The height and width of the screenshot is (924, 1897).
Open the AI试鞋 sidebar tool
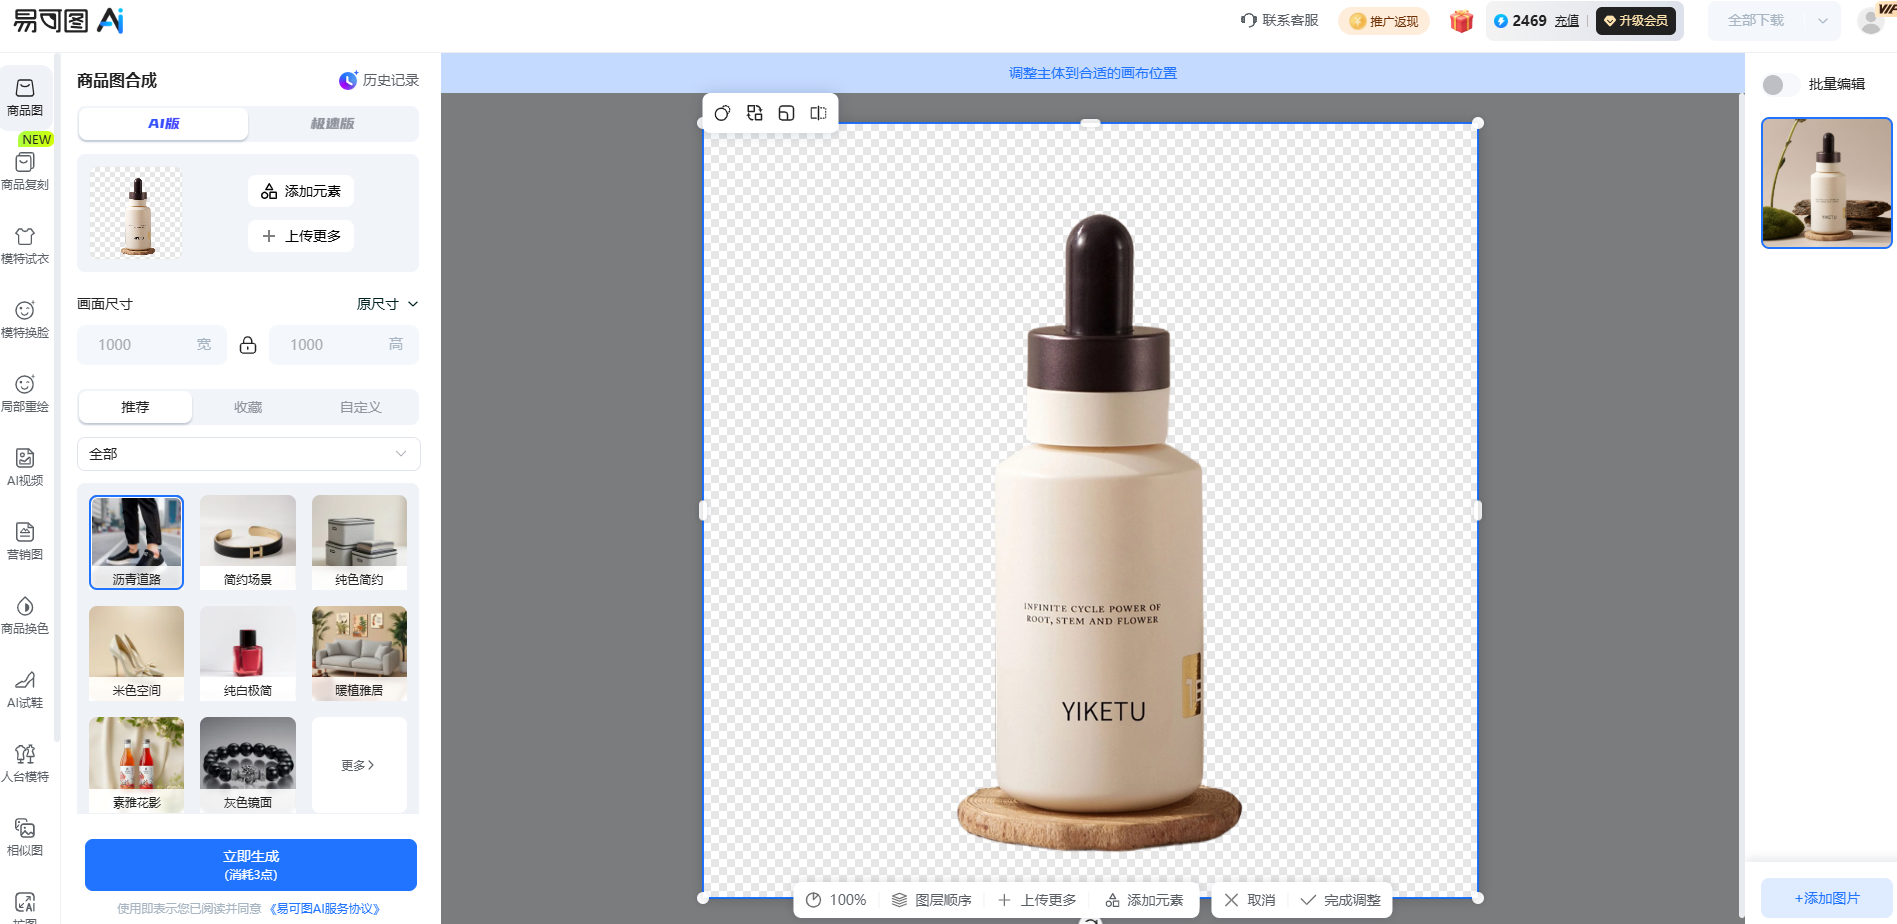coord(25,689)
